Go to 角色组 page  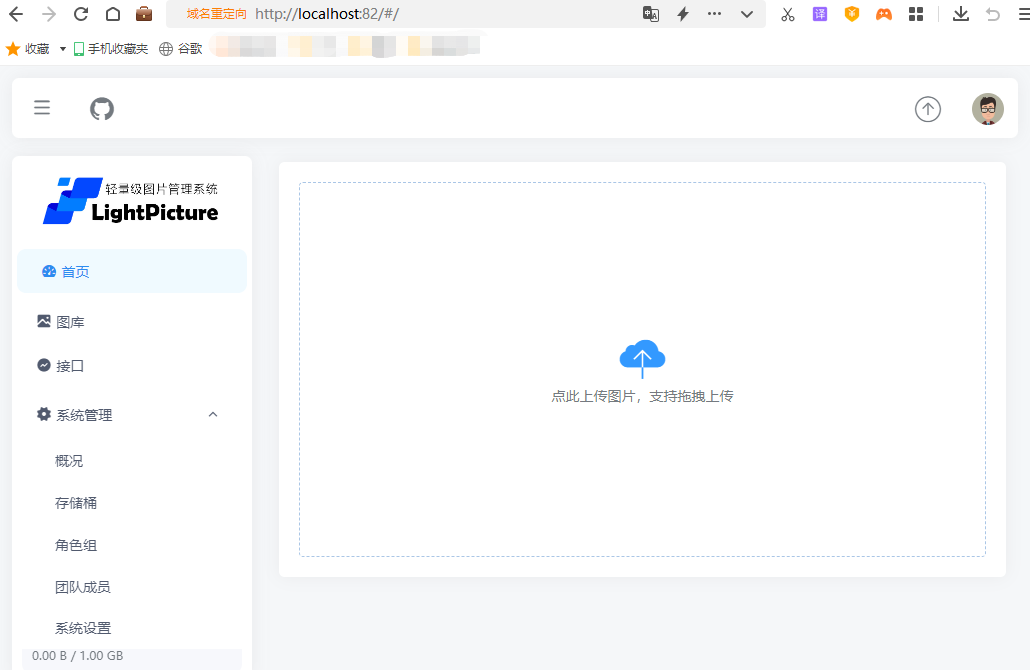pos(76,545)
